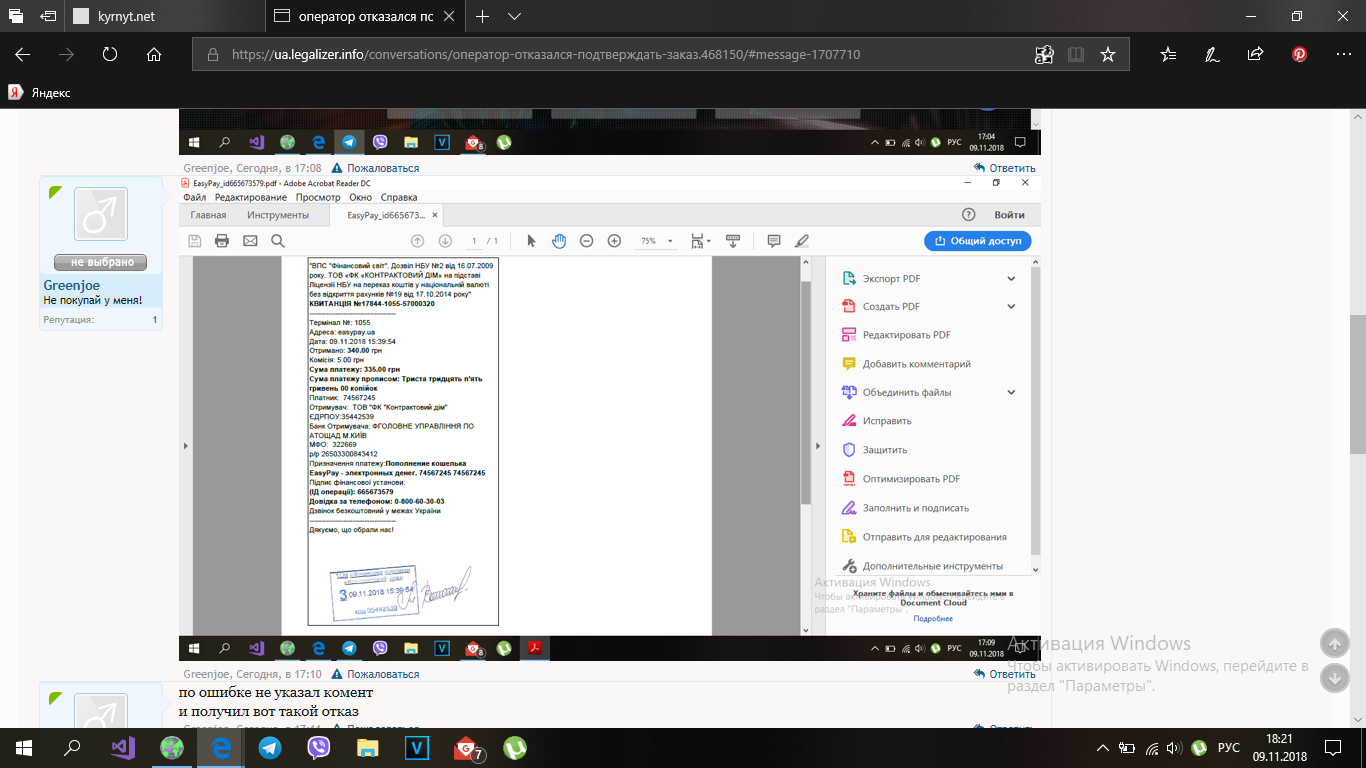
Task: Open a new Edge tab
Action: pos(483,17)
